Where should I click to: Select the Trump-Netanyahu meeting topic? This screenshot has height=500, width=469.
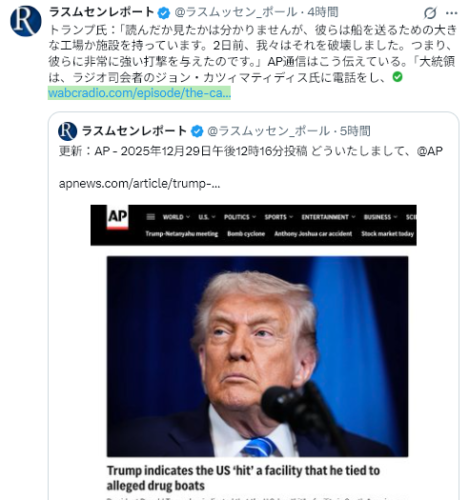pos(182,234)
